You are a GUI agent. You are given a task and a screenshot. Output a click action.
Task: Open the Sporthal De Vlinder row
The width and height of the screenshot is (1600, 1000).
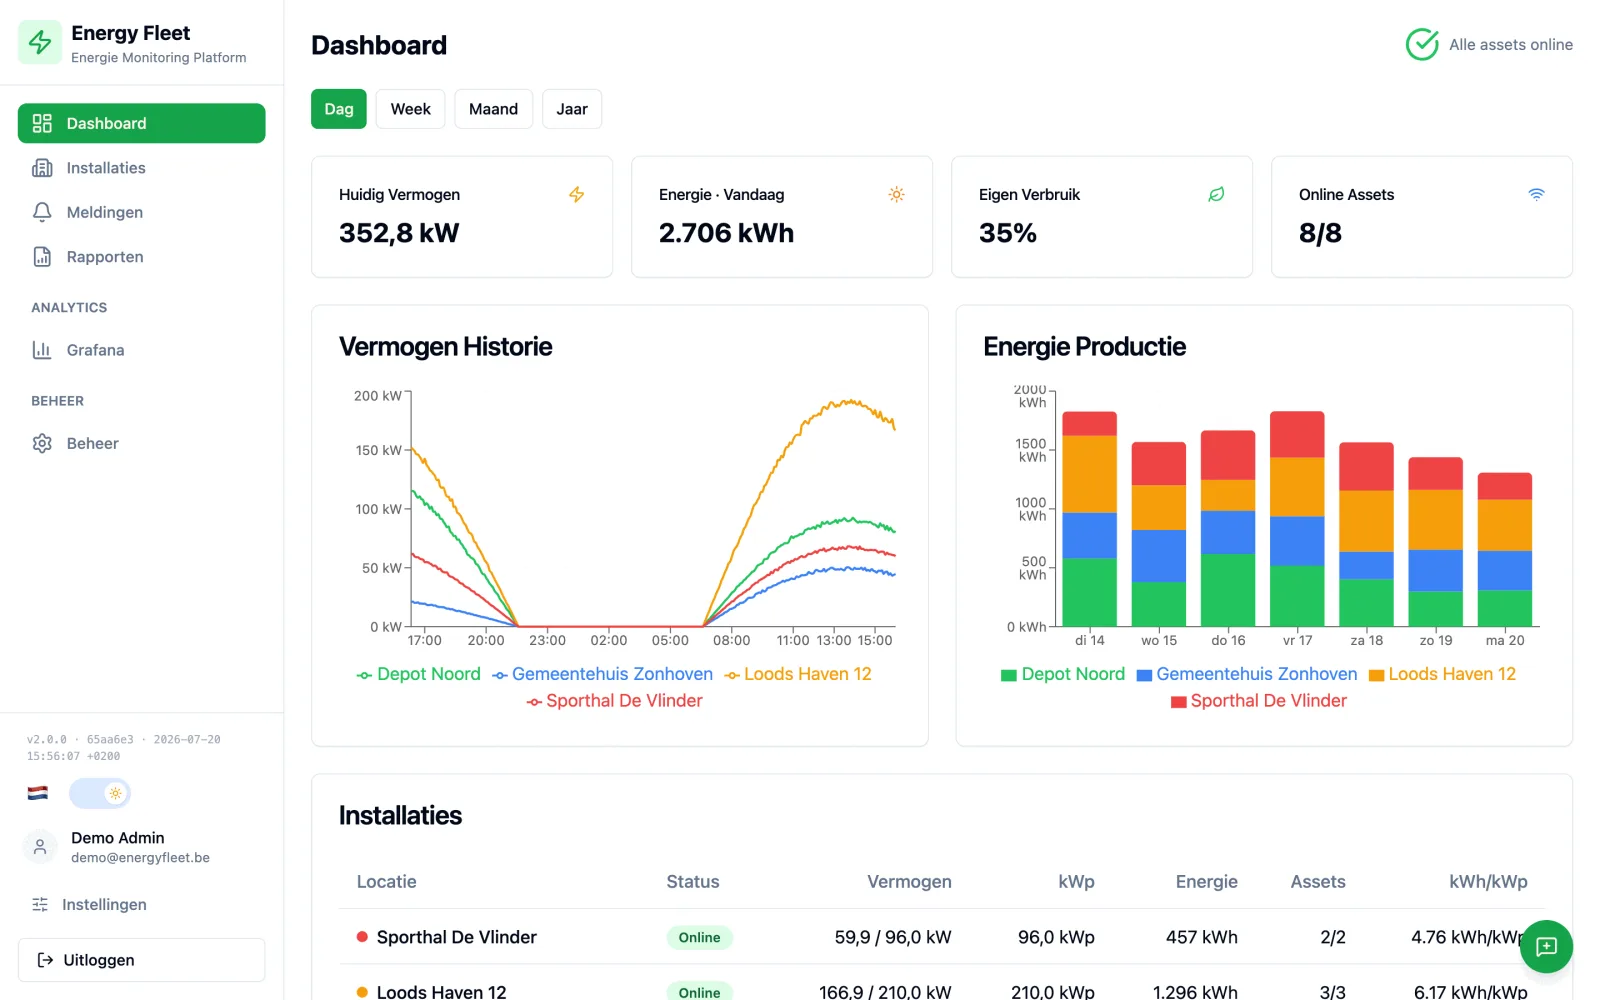click(x=942, y=937)
